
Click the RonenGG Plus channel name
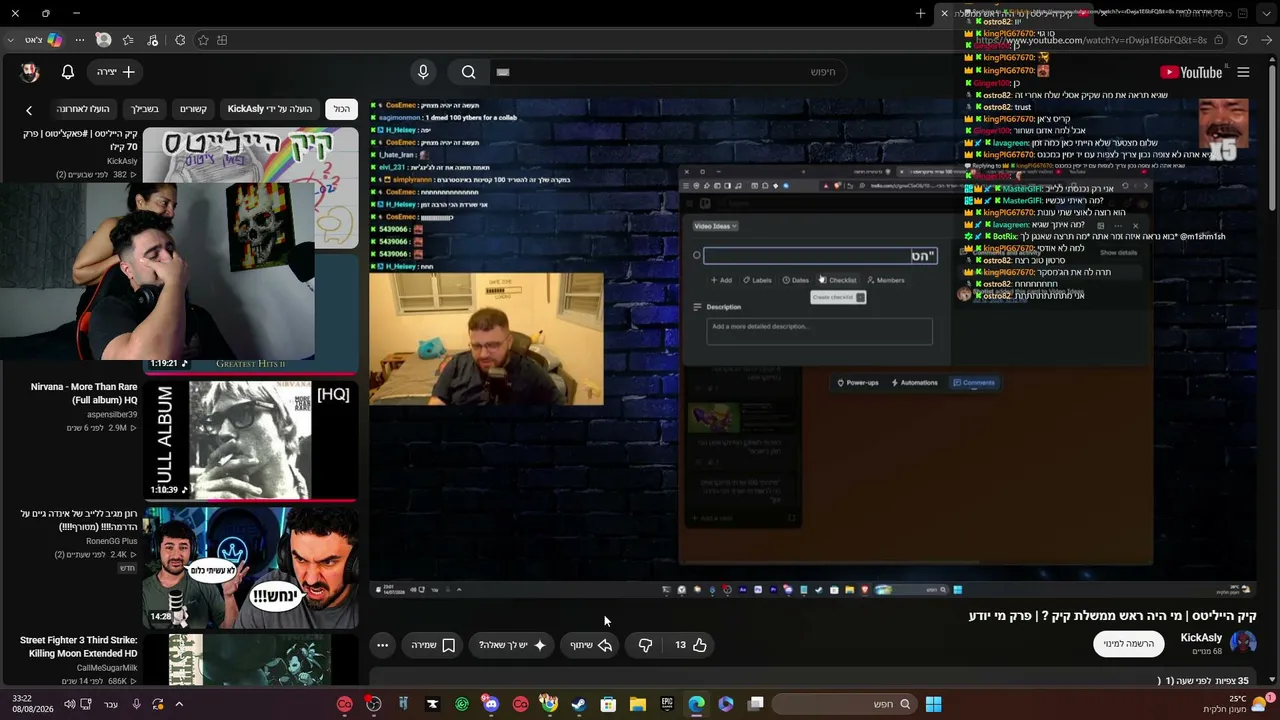point(112,541)
